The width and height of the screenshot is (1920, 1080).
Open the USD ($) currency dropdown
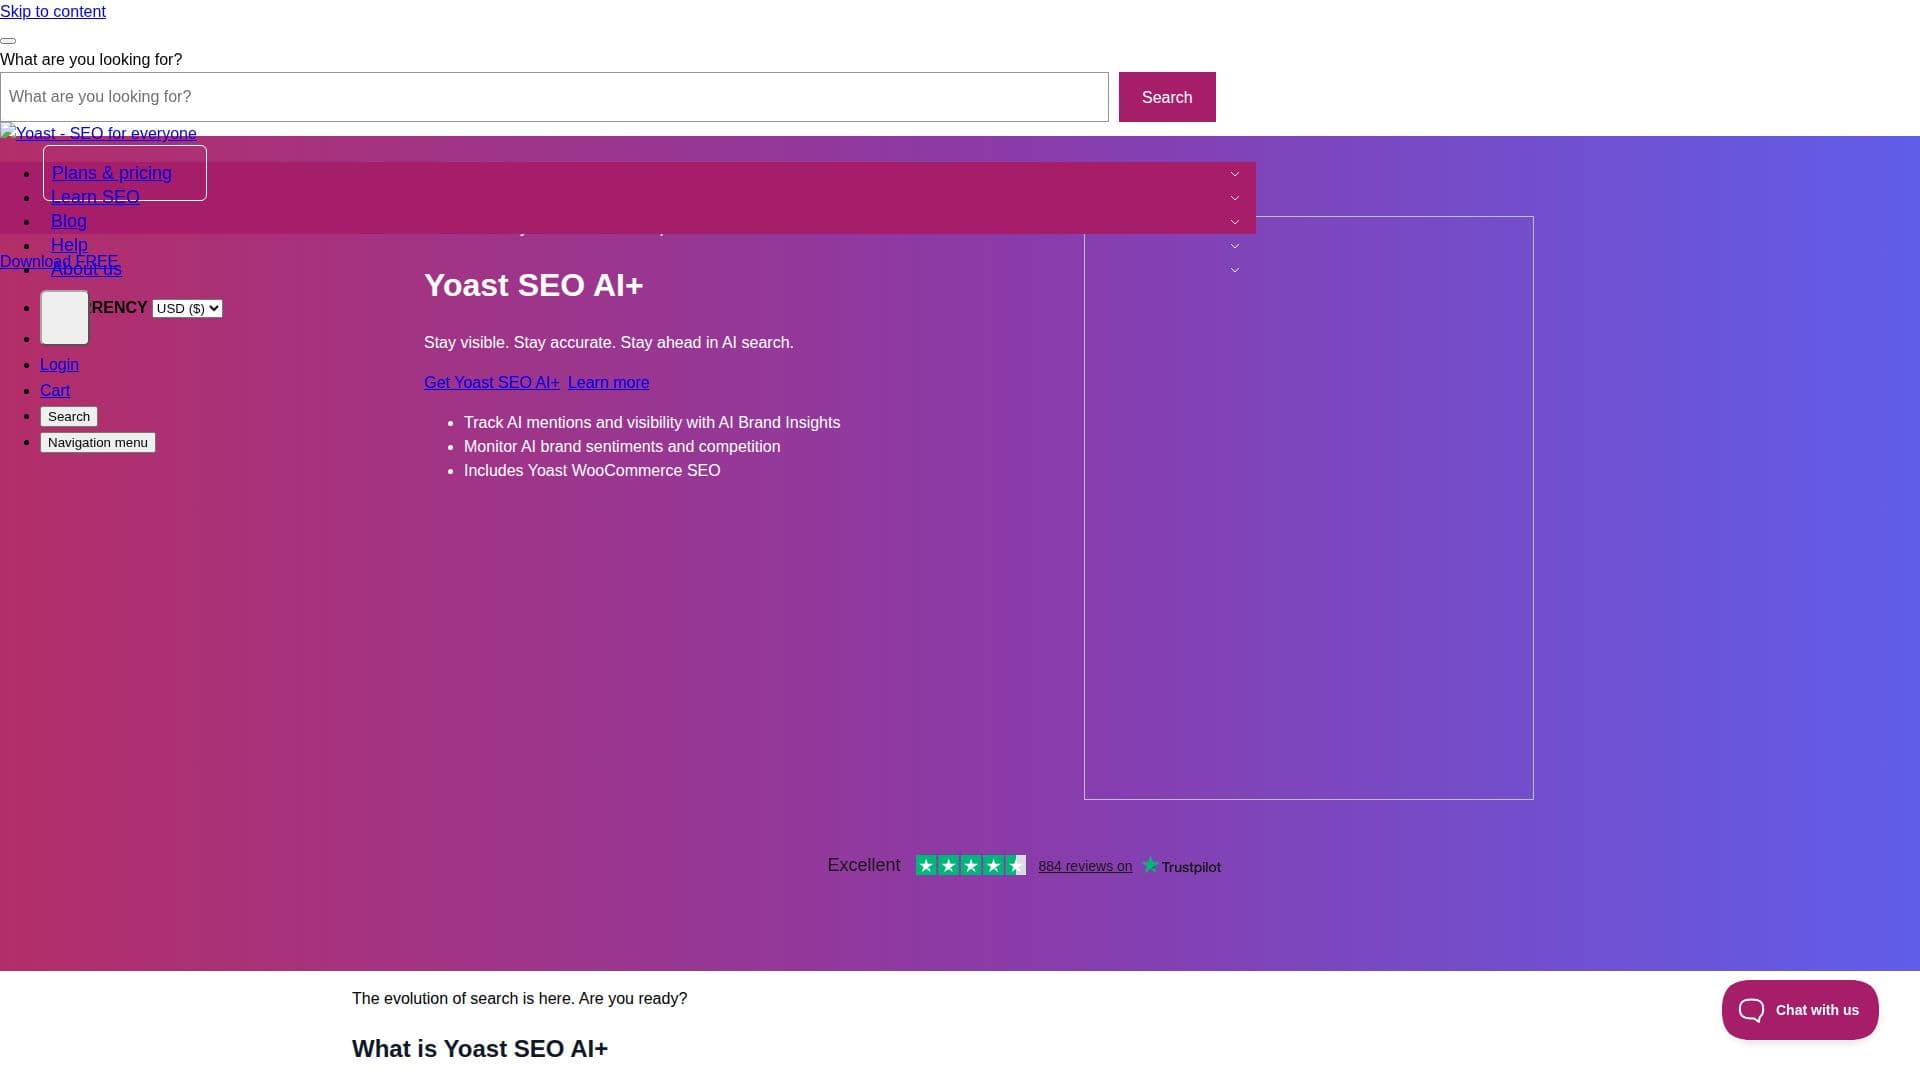point(187,308)
